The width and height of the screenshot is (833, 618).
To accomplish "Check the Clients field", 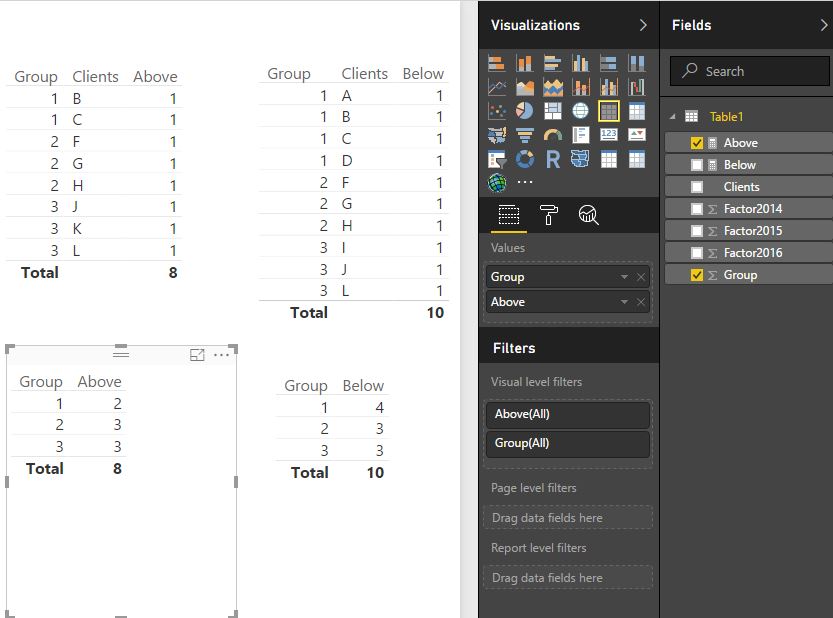I will [x=696, y=187].
